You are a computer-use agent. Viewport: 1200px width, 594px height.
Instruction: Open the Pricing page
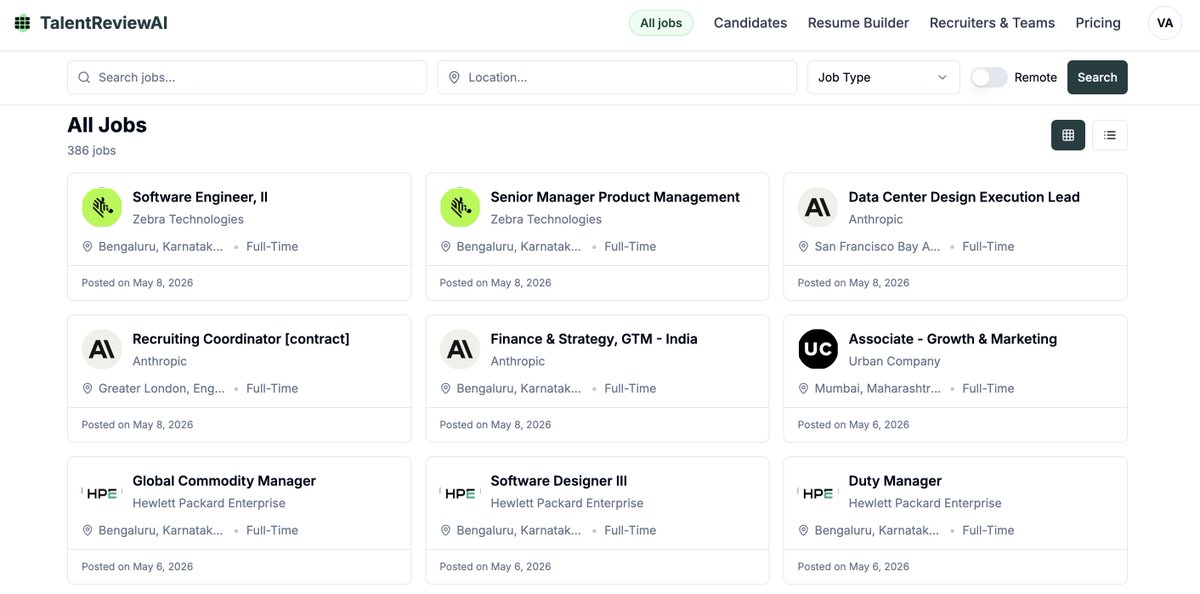coord(1098,23)
